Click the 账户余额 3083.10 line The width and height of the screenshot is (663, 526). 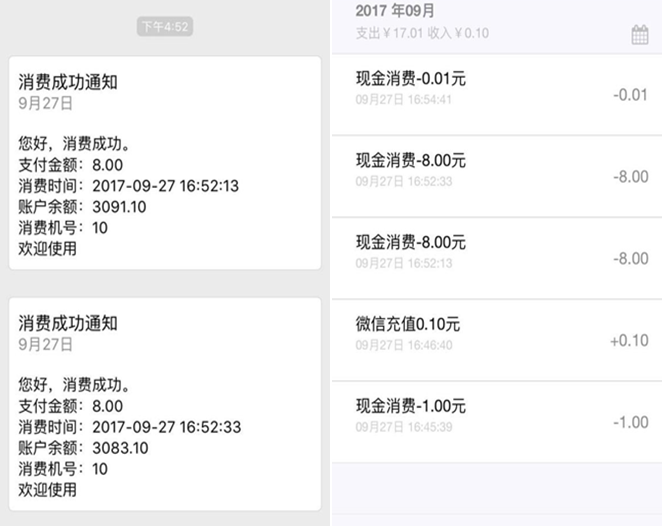(83, 448)
